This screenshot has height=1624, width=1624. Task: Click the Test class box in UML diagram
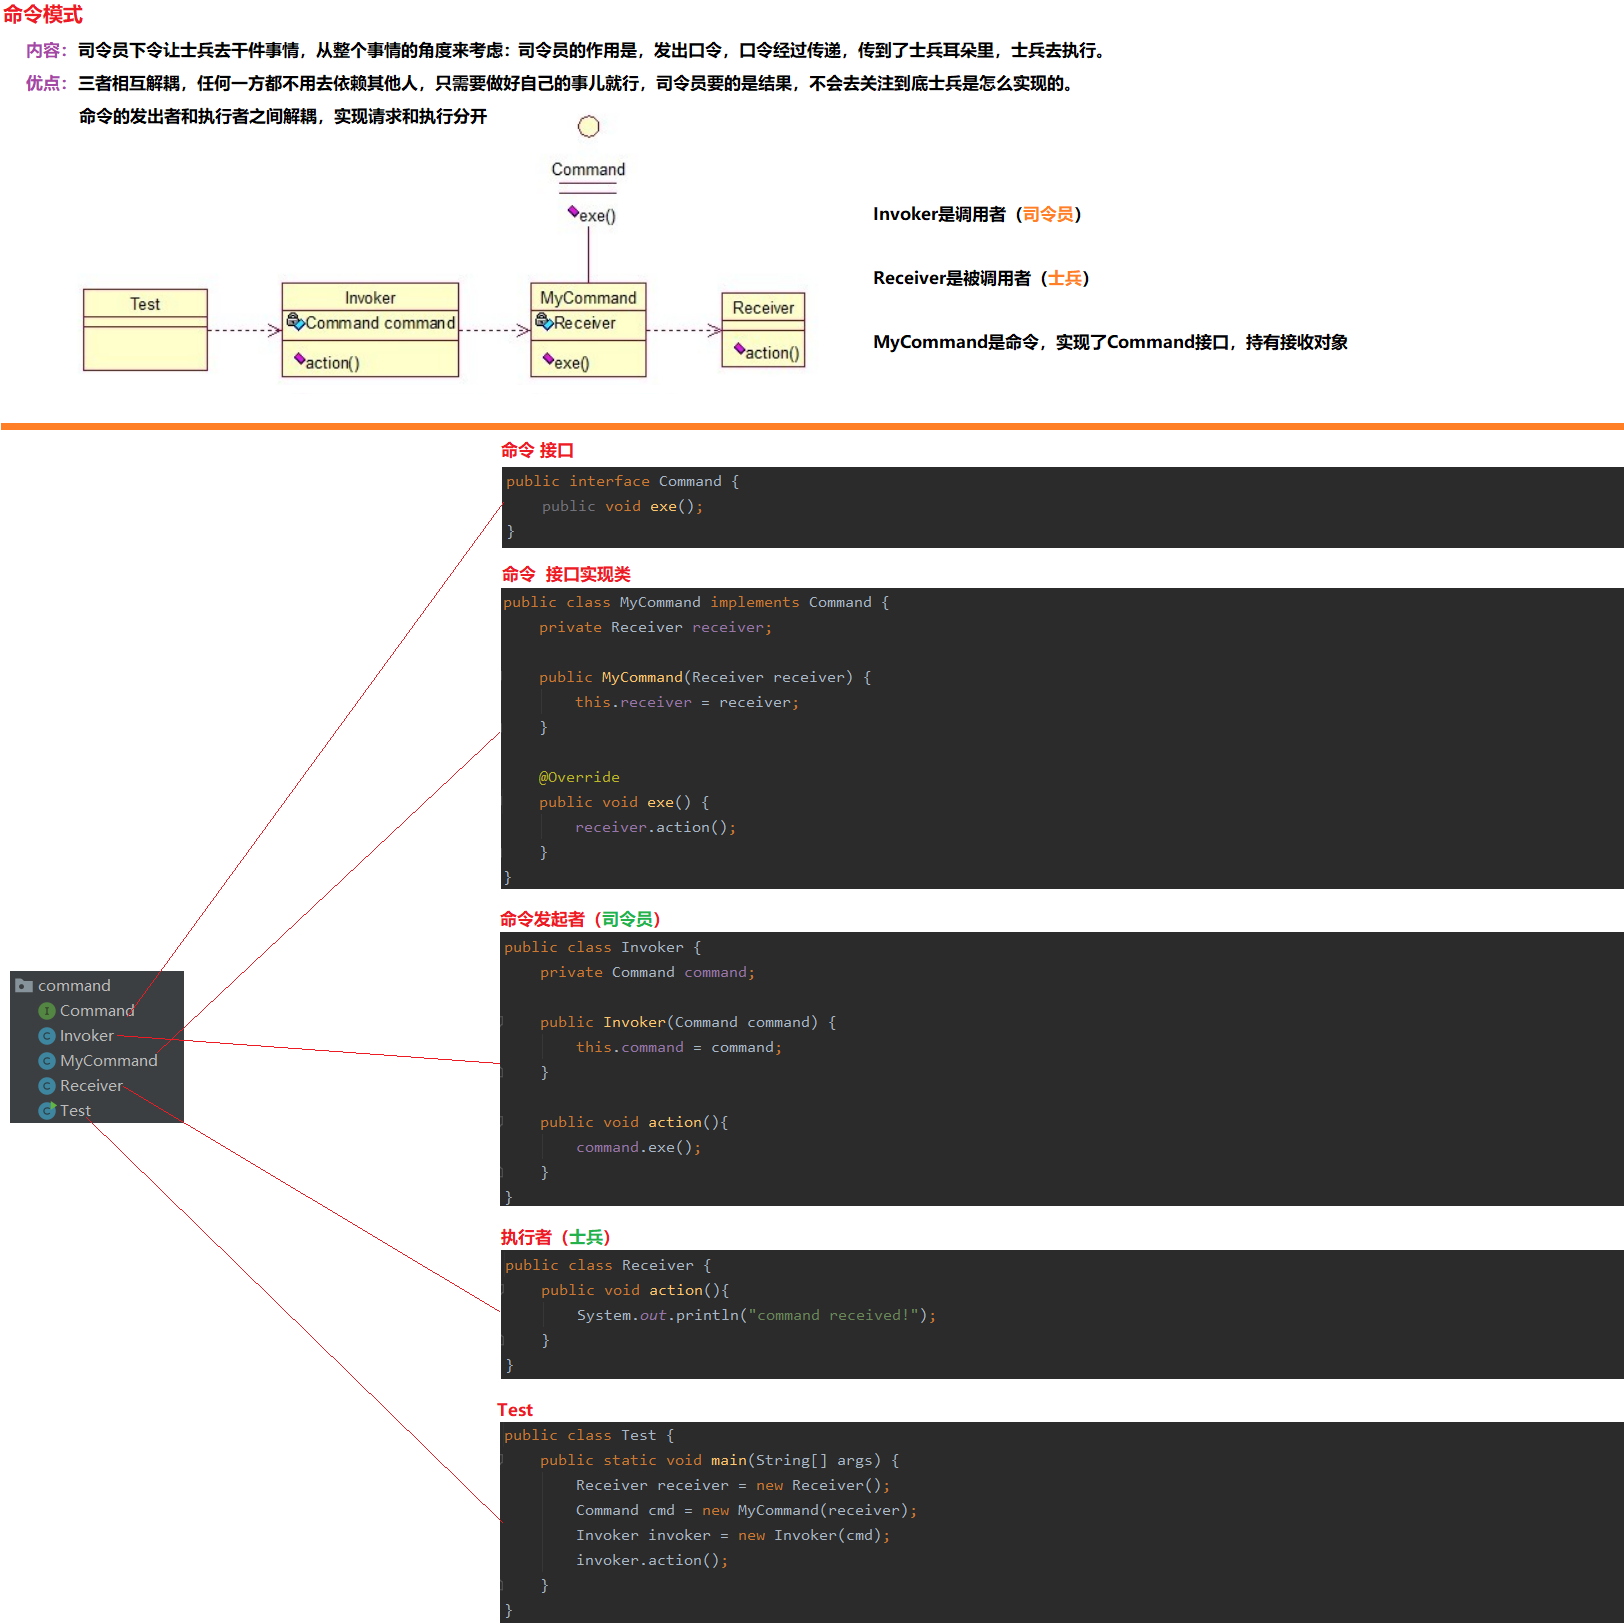coord(145,330)
